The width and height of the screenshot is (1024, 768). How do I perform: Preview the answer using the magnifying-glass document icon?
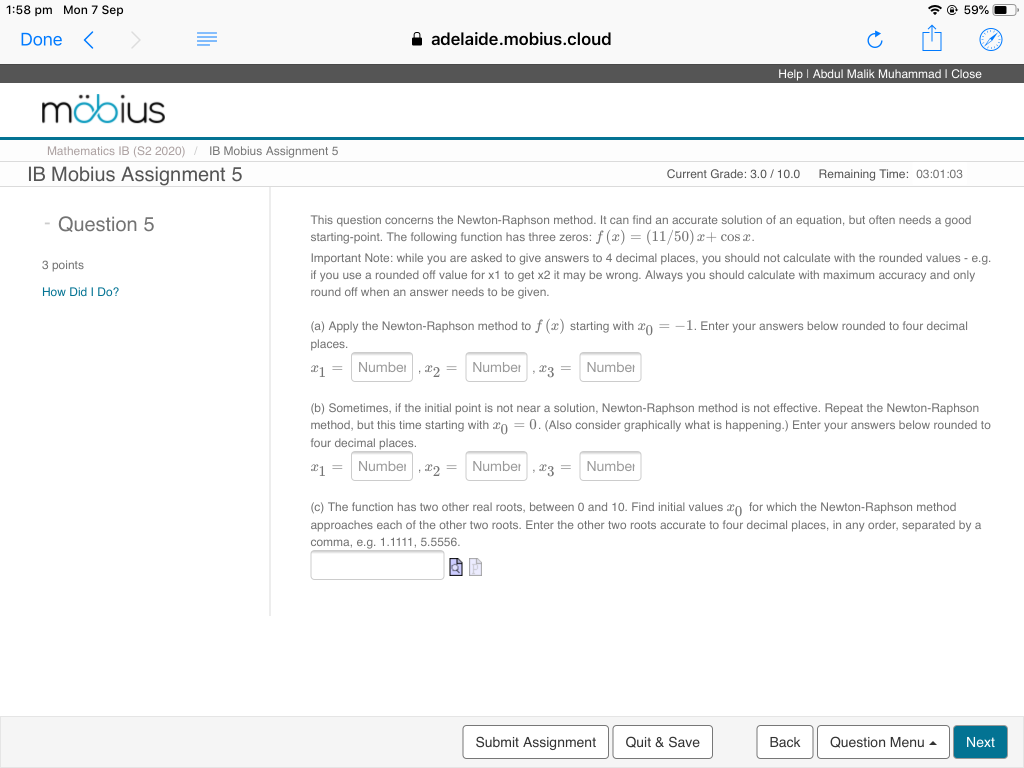click(456, 567)
